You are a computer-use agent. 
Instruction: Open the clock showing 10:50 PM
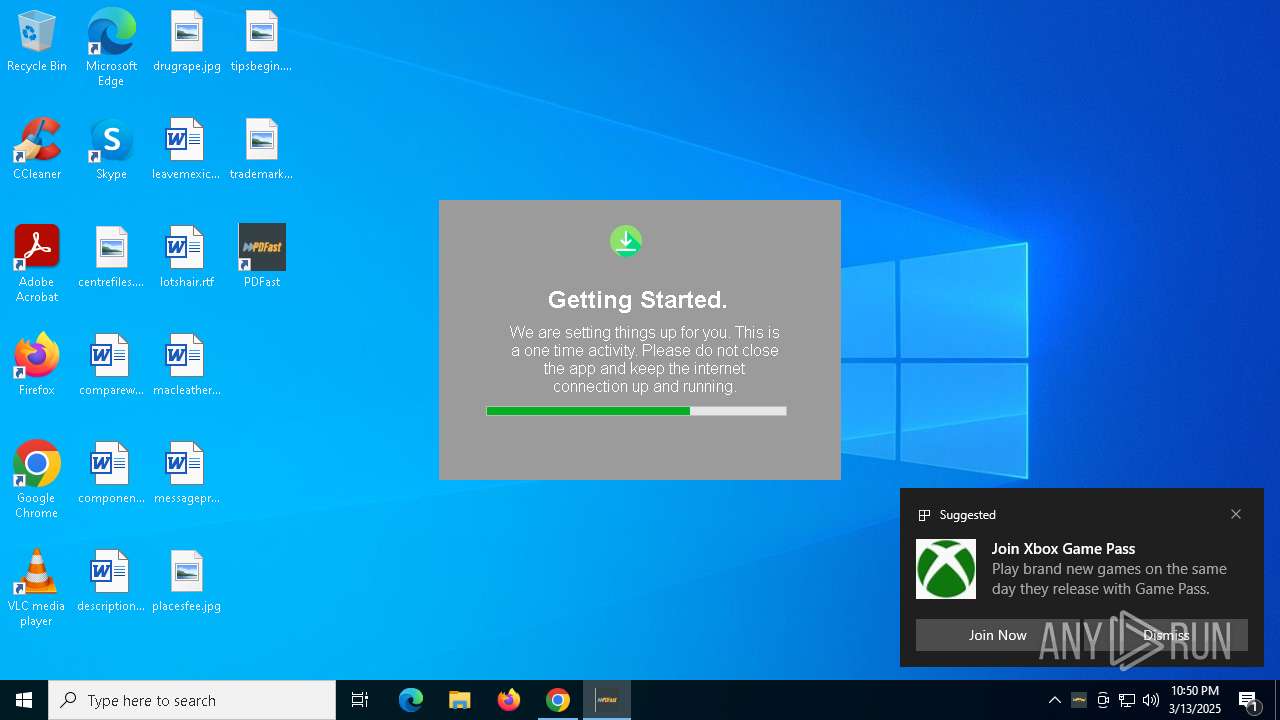[x=1195, y=700]
